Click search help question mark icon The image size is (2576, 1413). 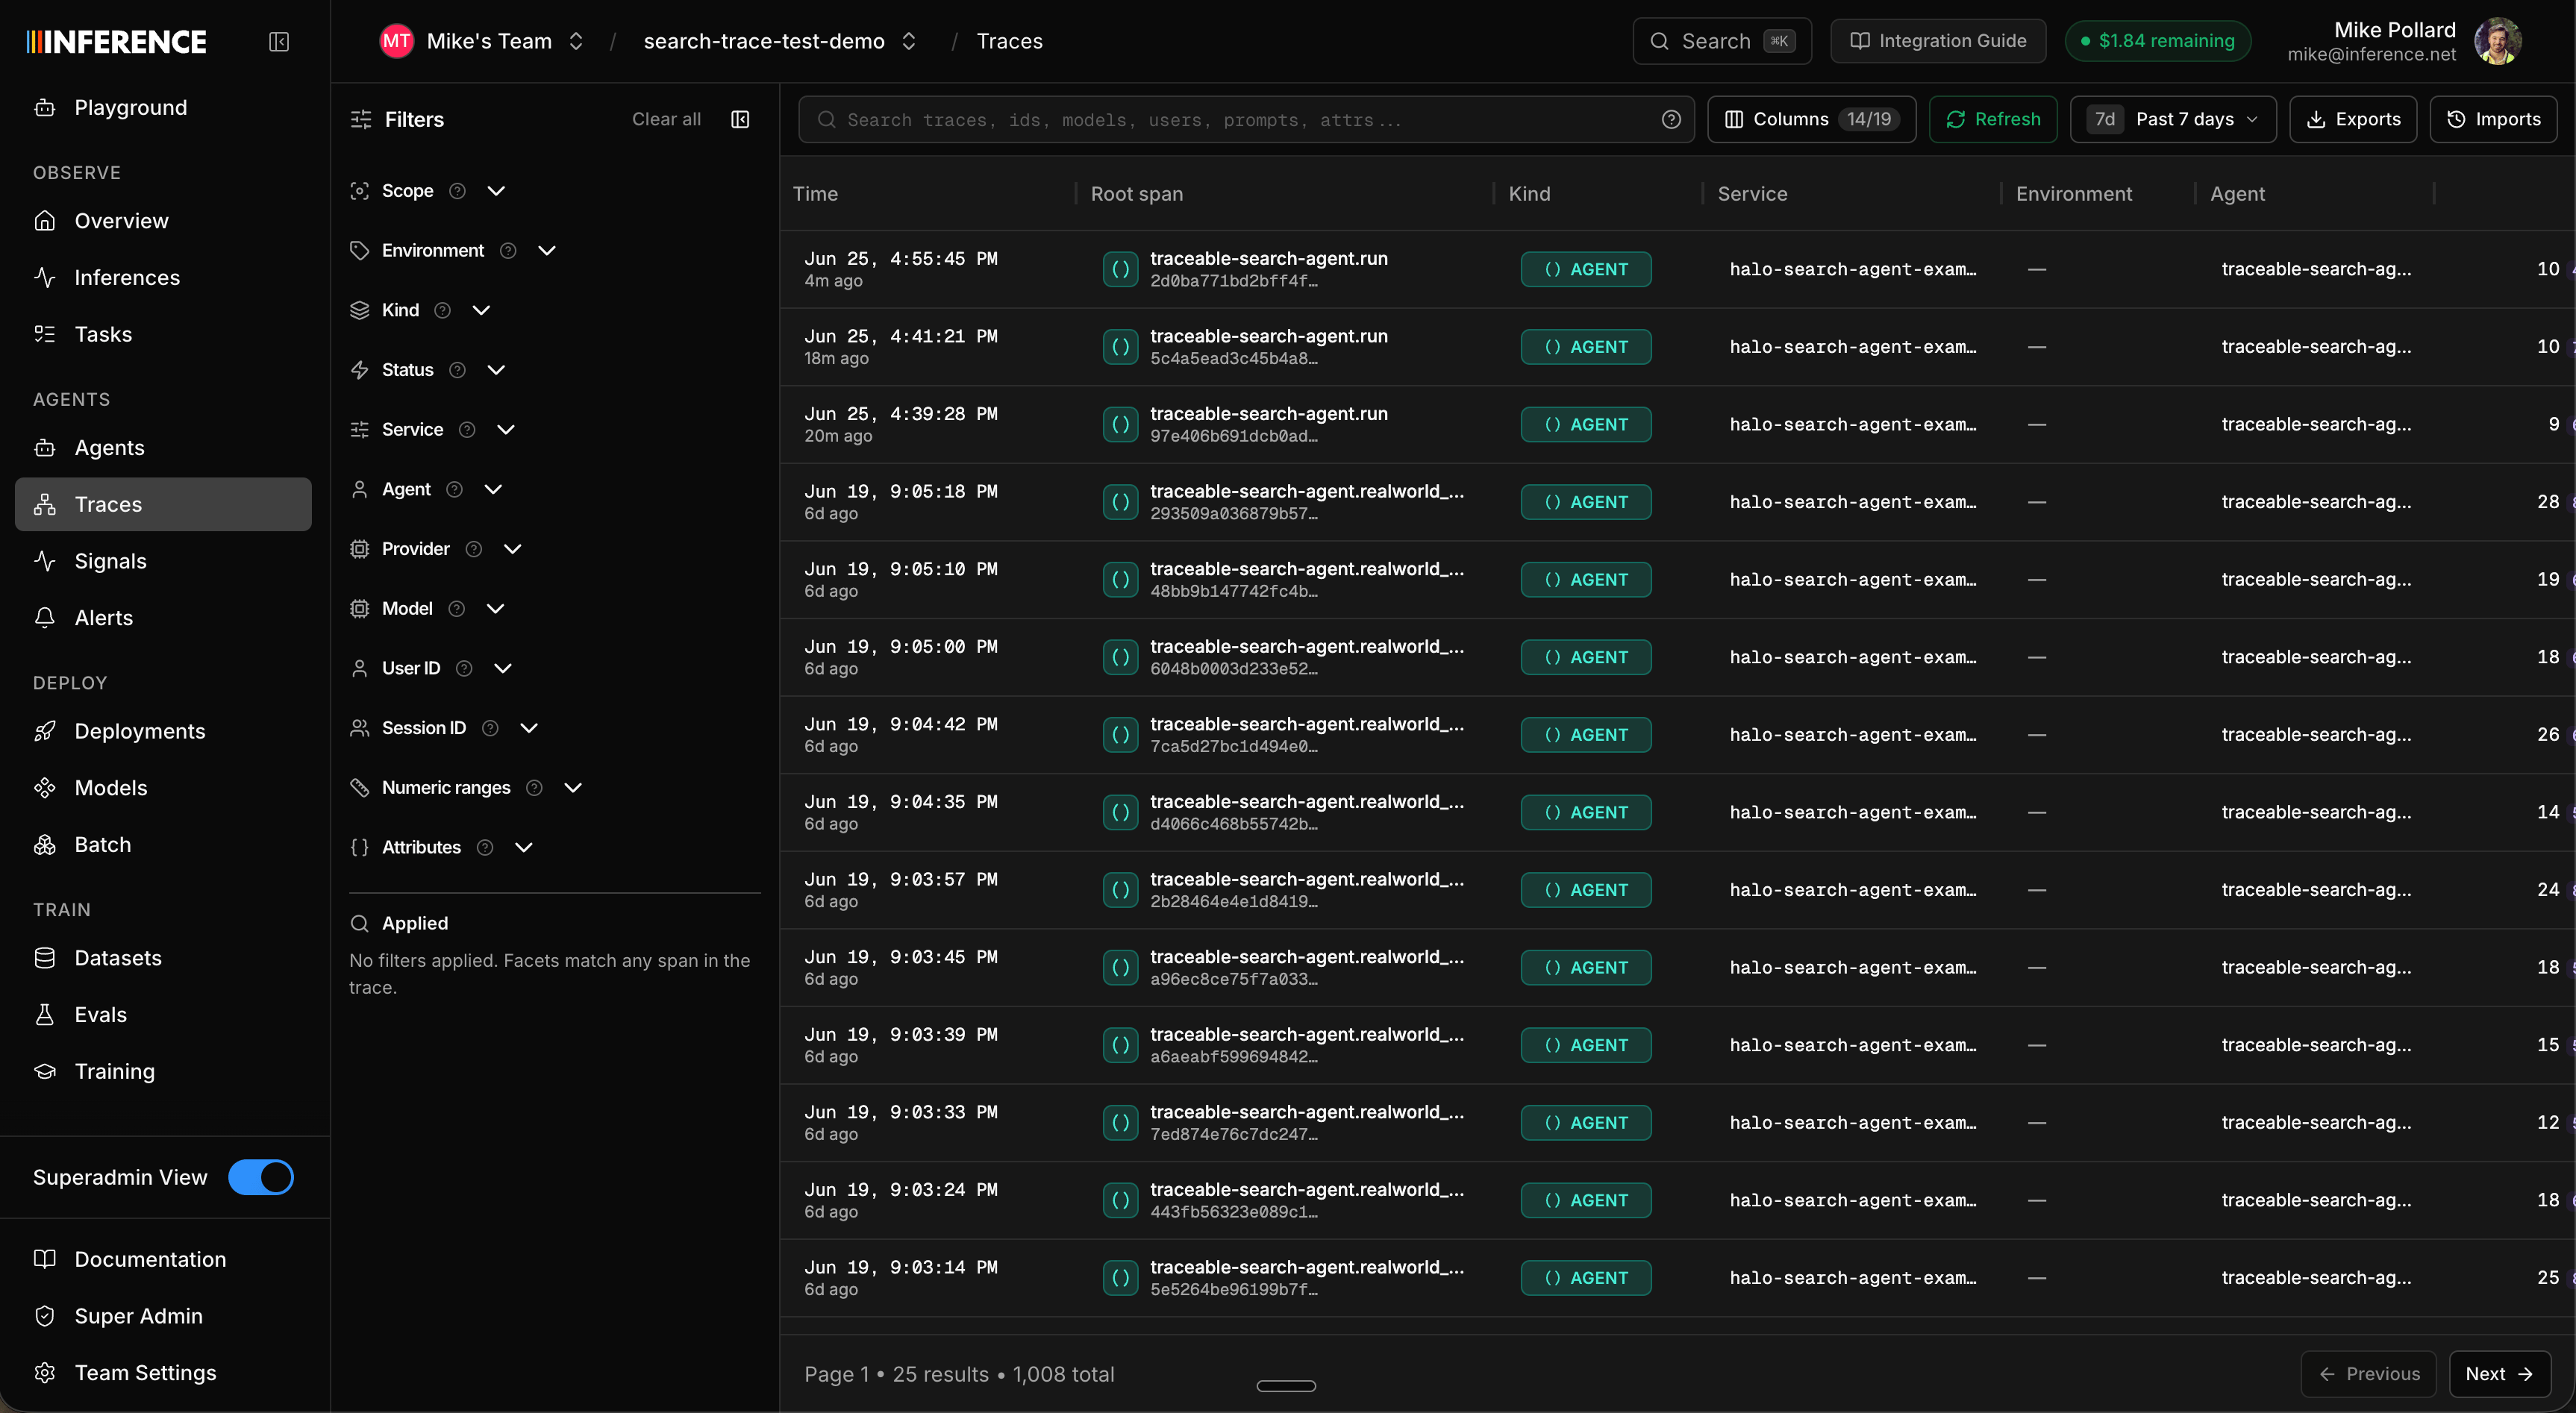coord(1671,120)
